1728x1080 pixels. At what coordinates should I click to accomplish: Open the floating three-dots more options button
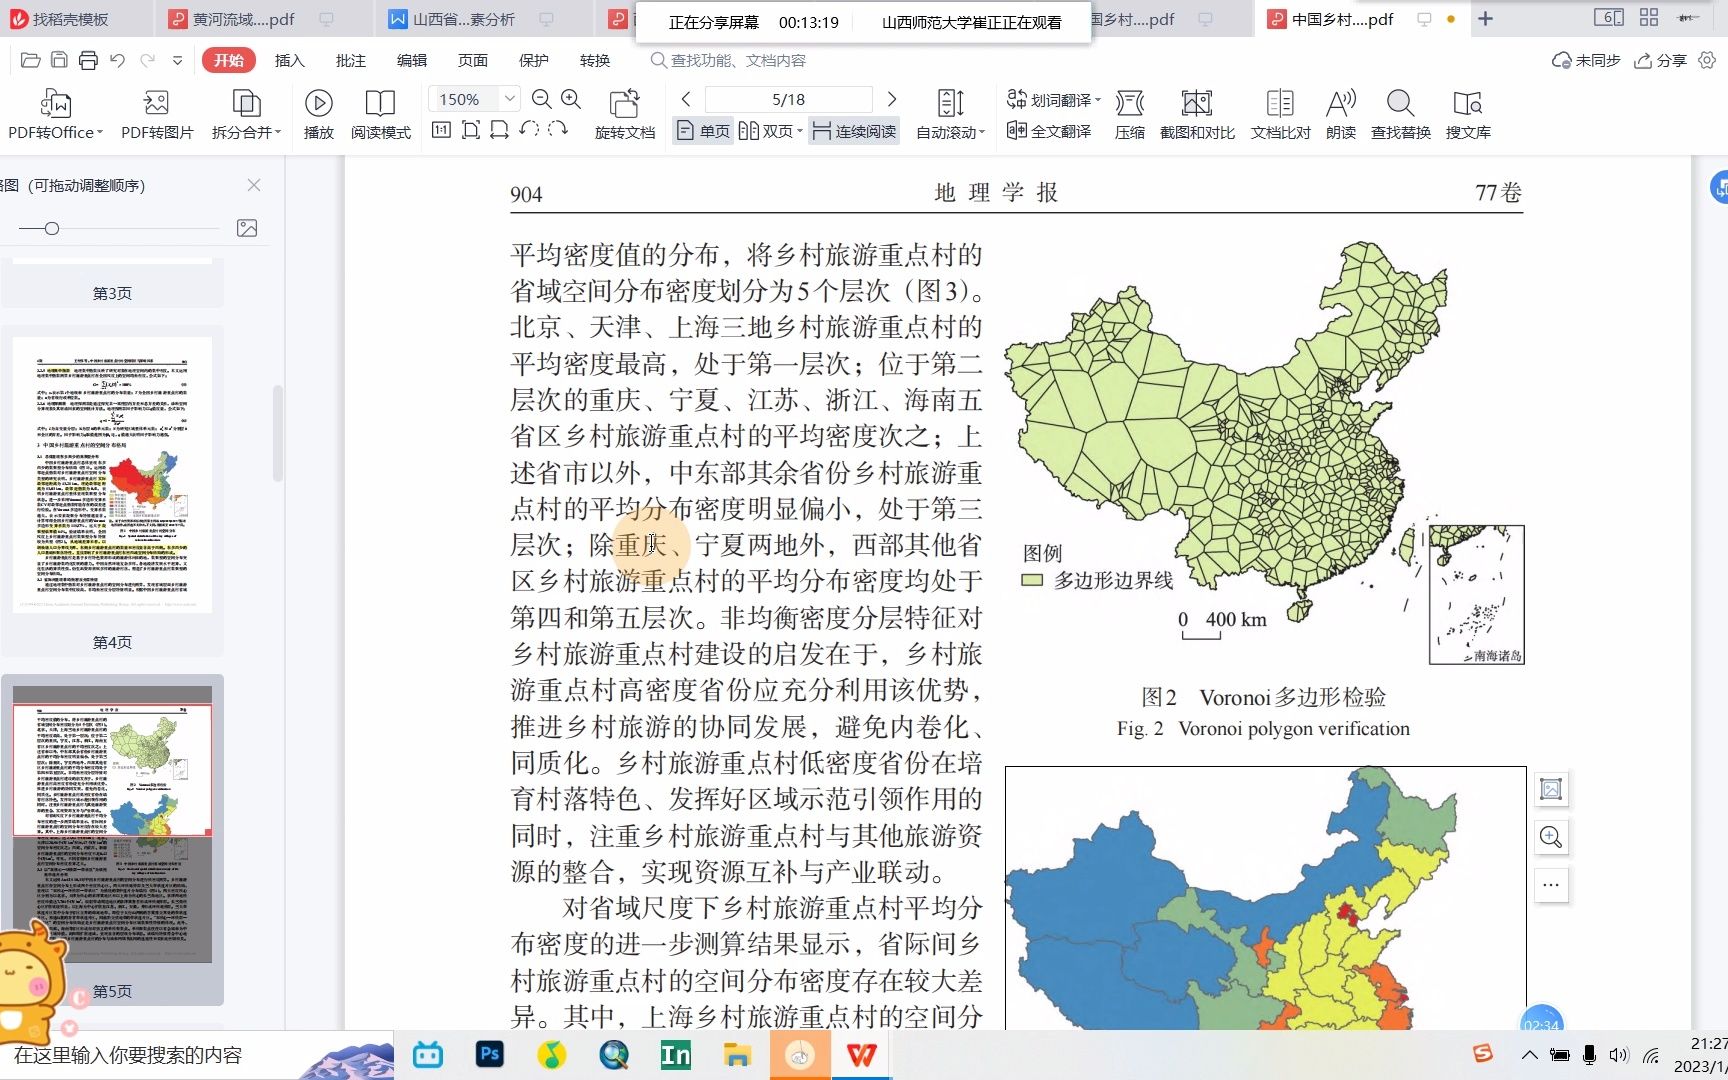tap(1551, 885)
